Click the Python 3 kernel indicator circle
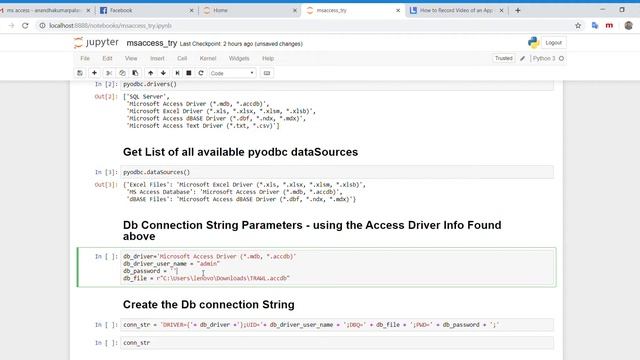The width and height of the screenshot is (640, 360). pyautogui.click(x=562, y=58)
